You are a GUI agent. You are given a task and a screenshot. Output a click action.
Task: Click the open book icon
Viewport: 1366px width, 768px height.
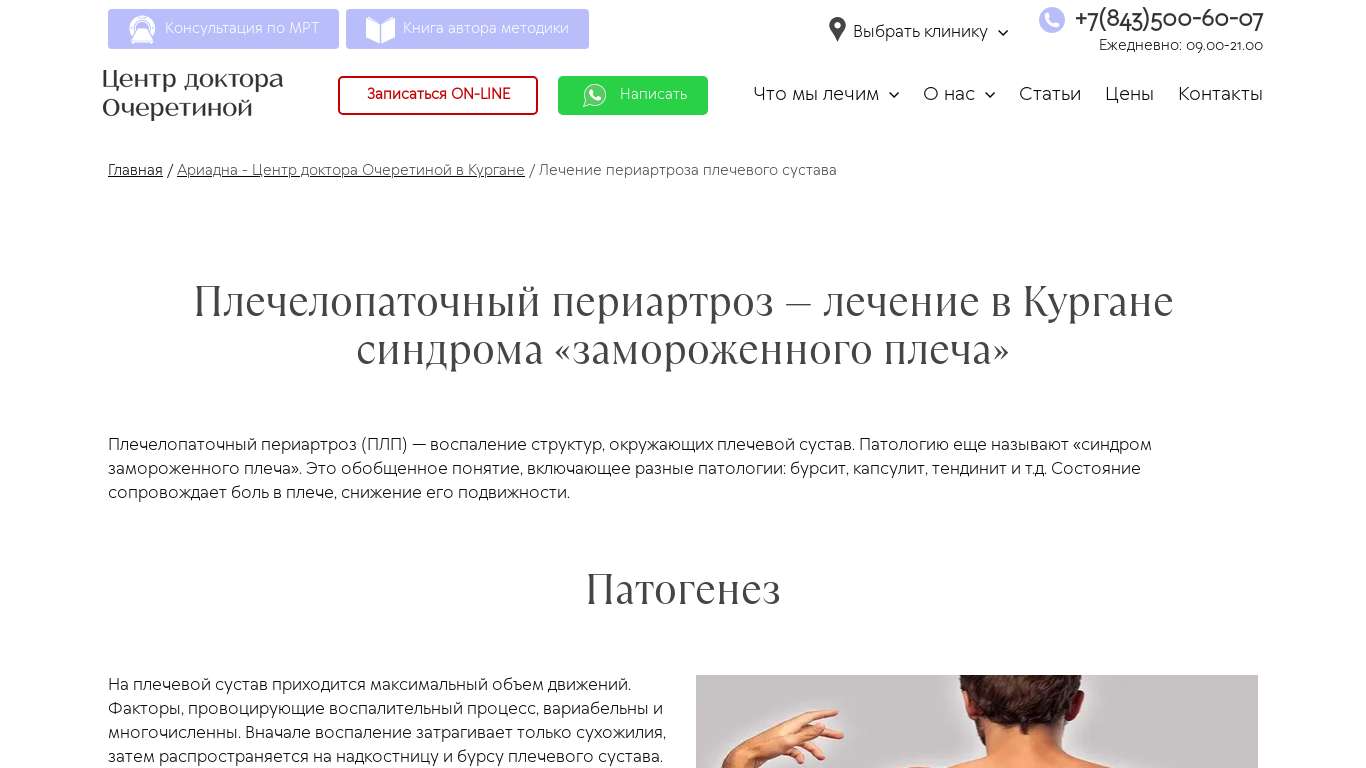pos(380,30)
